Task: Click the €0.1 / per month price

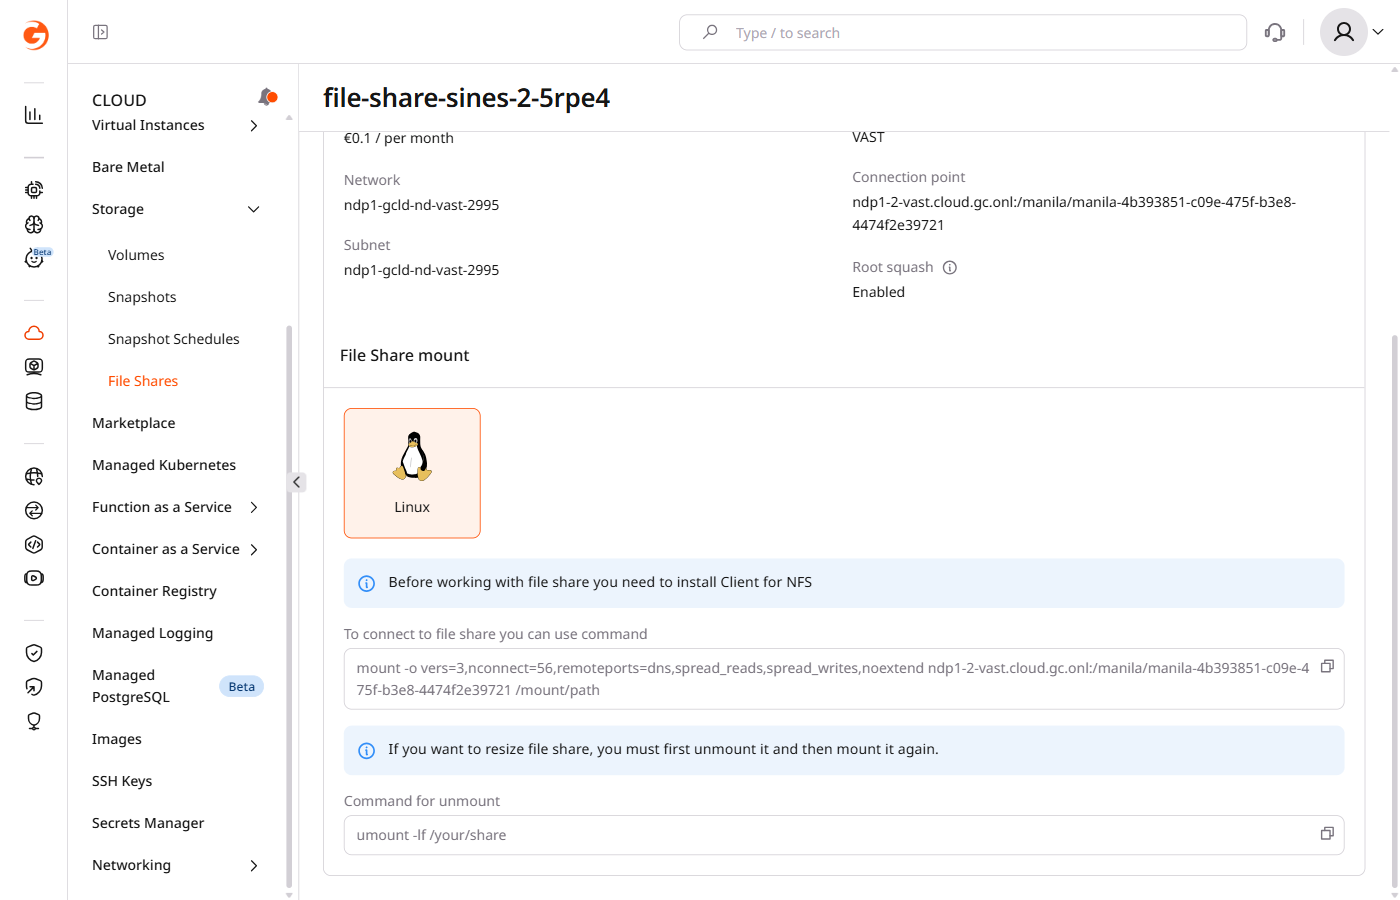Action: click(x=398, y=138)
